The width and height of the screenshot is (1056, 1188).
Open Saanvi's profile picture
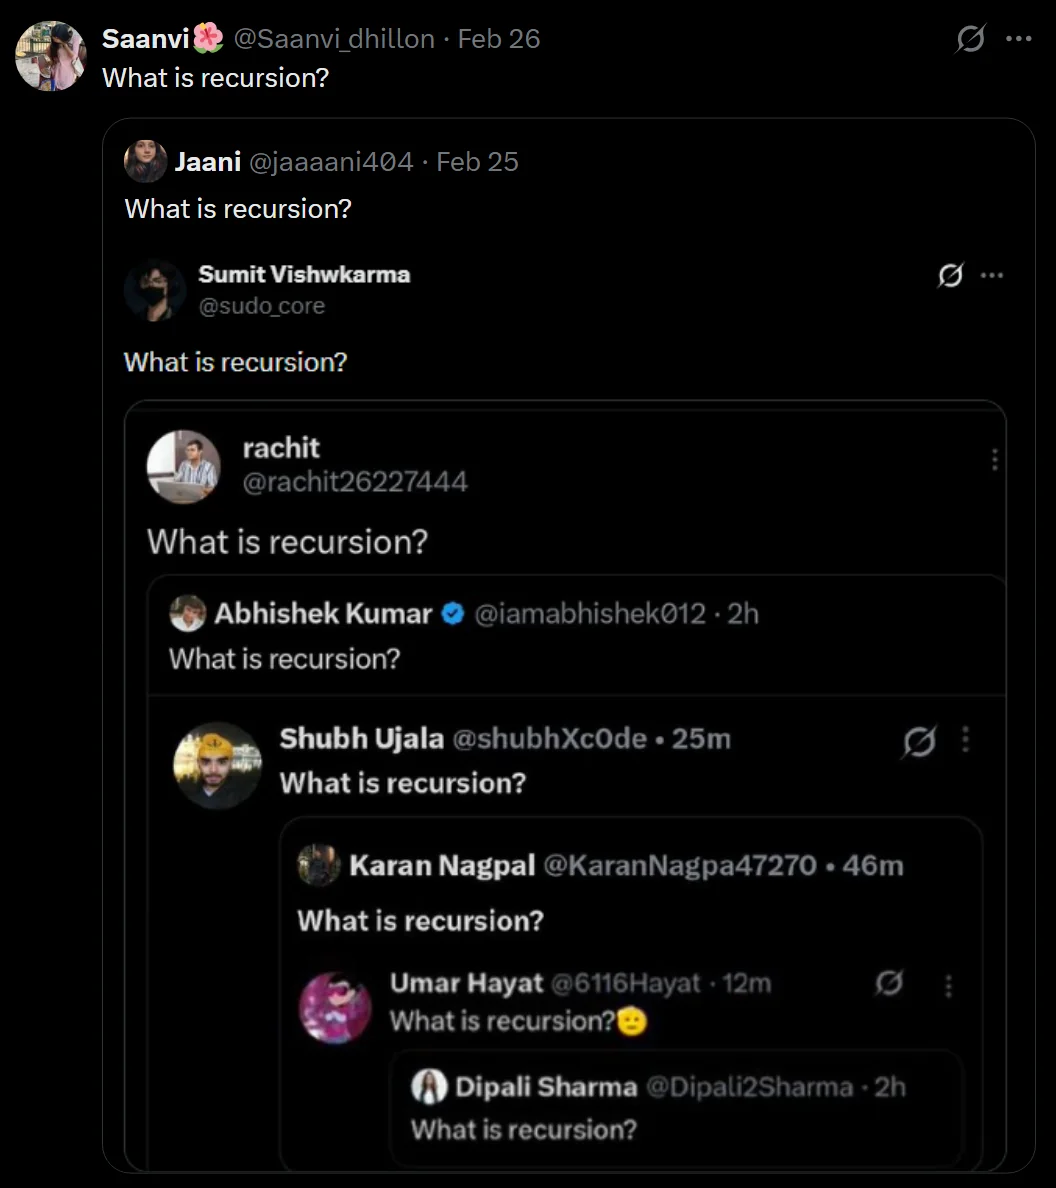tap(50, 56)
